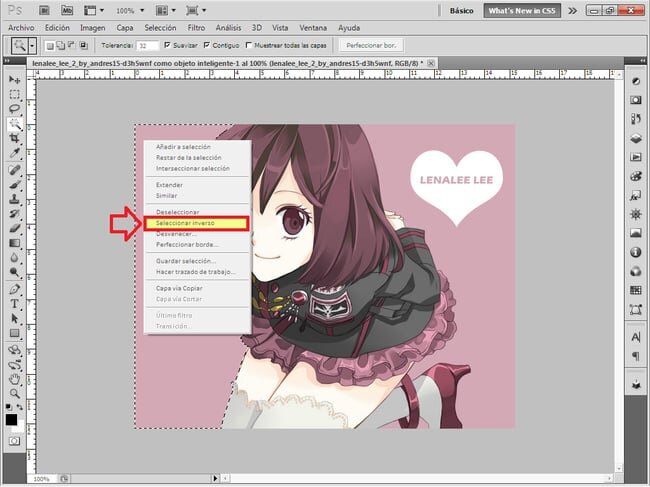
Task: Open the Styles fx panel icon
Action: 635,195
